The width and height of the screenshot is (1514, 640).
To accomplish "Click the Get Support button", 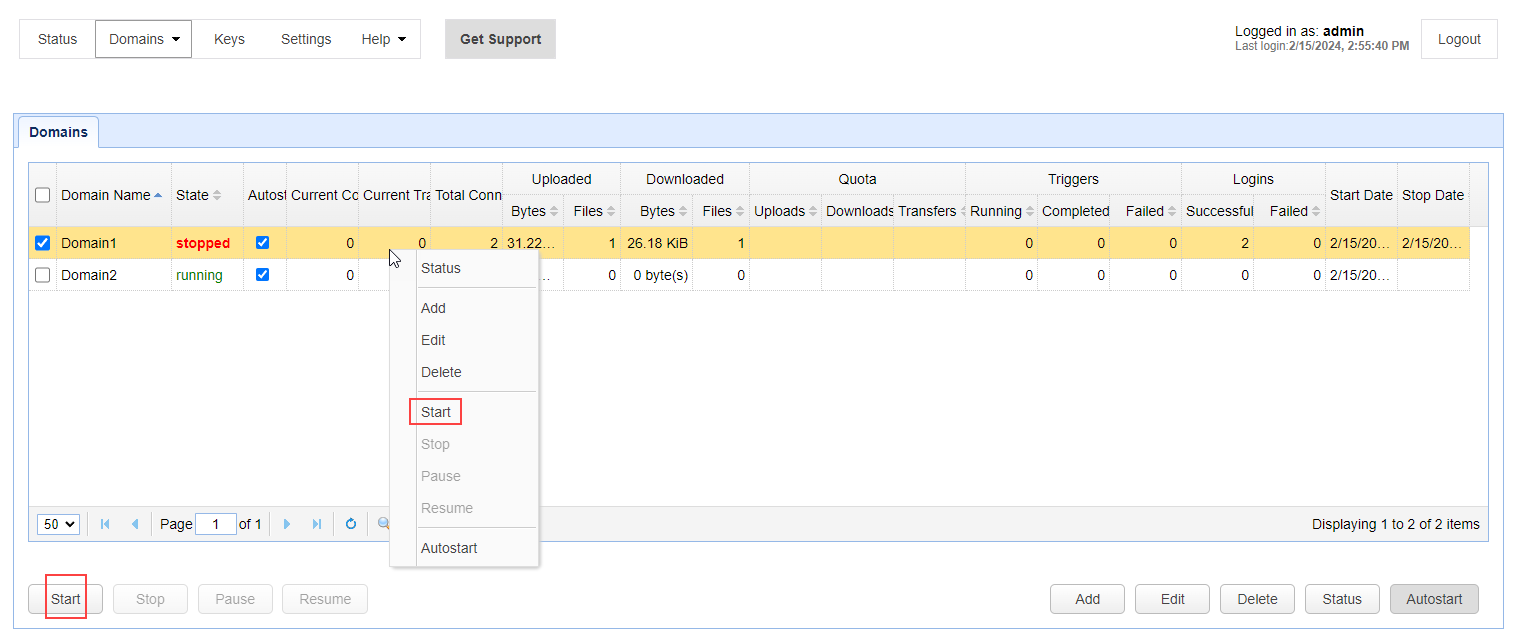I will [500, 39].
